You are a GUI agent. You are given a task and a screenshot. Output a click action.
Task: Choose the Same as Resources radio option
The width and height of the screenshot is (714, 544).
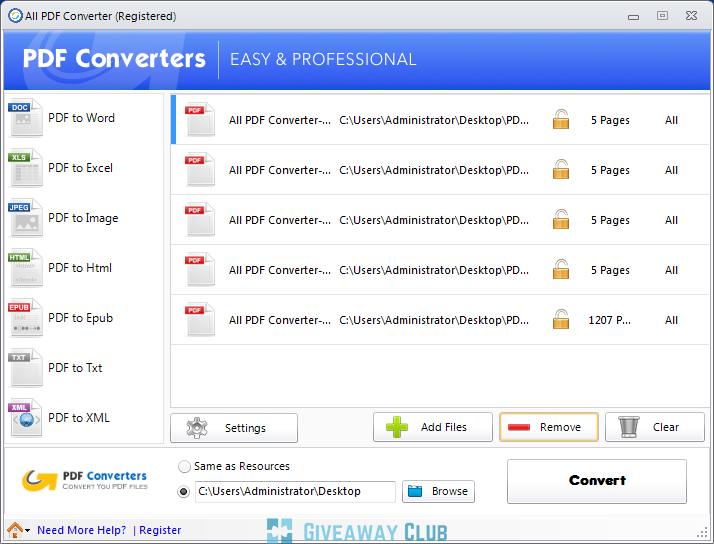tap(184, 467)
